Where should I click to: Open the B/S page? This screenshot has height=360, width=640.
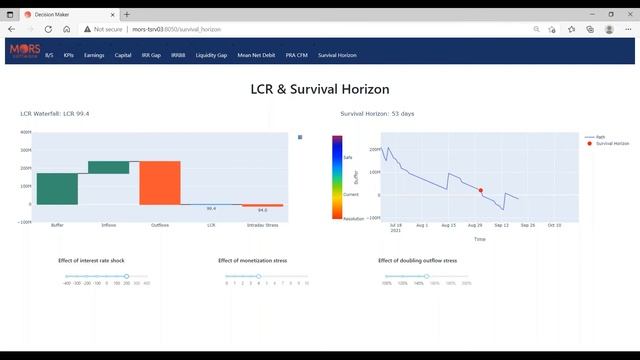click(x=49, y=55)
